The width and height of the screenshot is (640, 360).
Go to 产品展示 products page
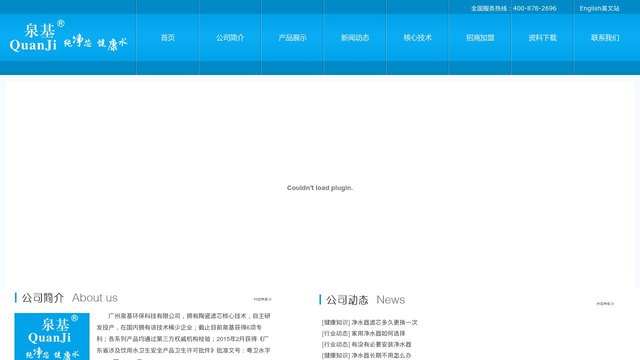click(292, 38)
